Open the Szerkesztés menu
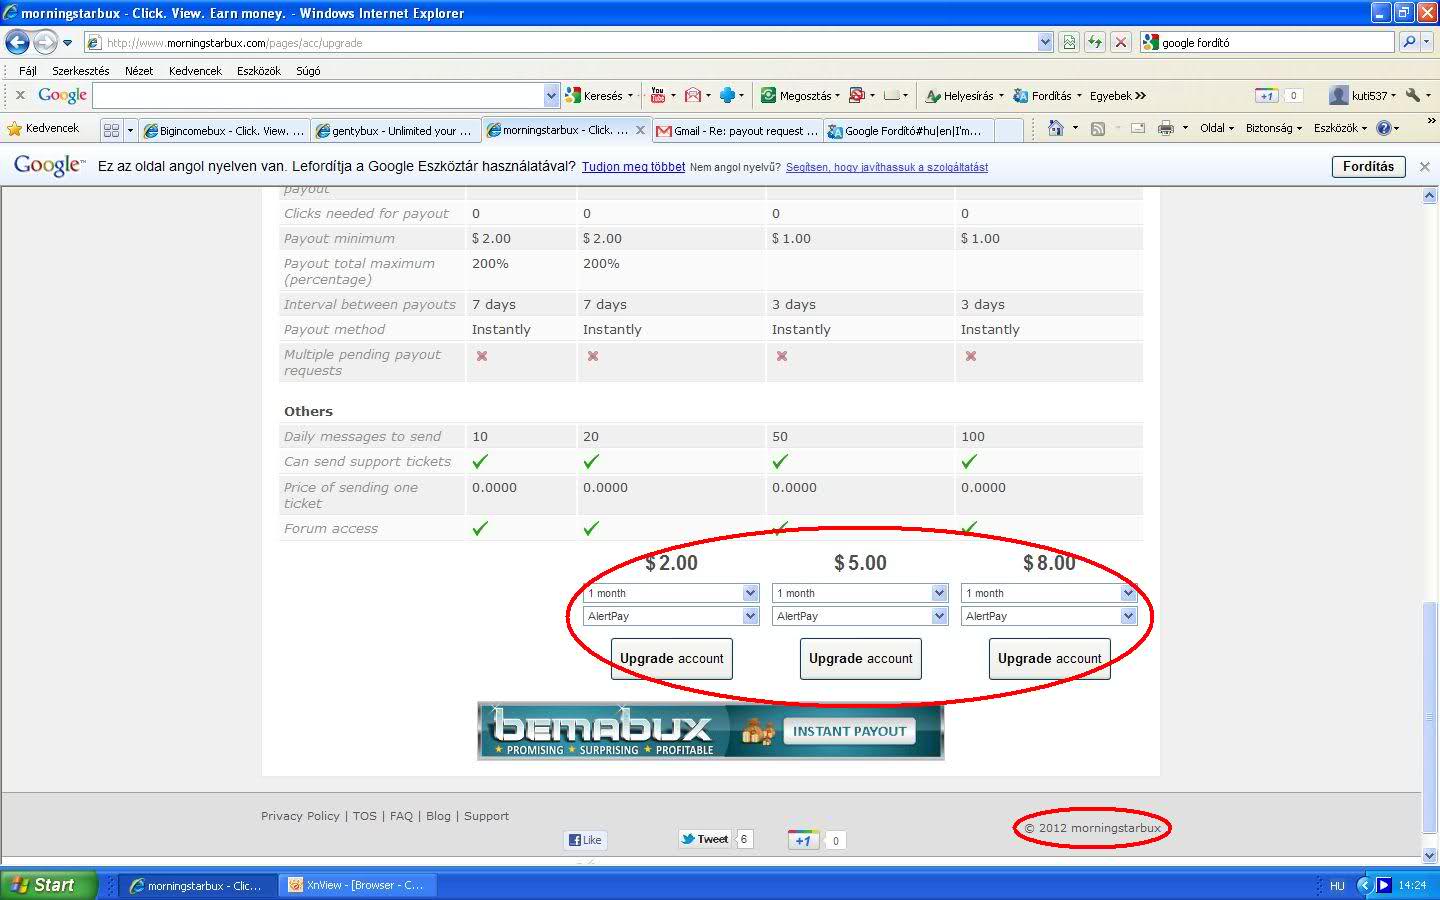The height and width of the screenshot is (900, 1440). tap(81, 71)
